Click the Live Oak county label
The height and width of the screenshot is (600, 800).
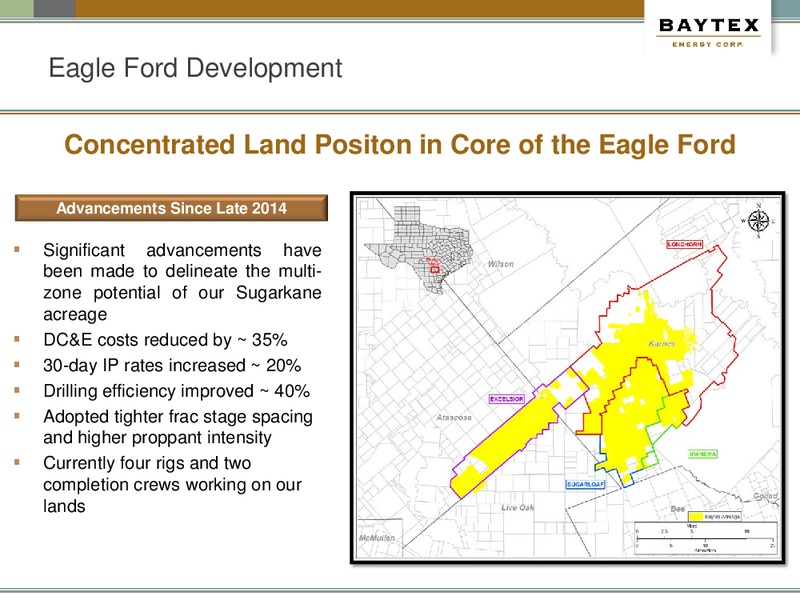(x=517, y=507)
